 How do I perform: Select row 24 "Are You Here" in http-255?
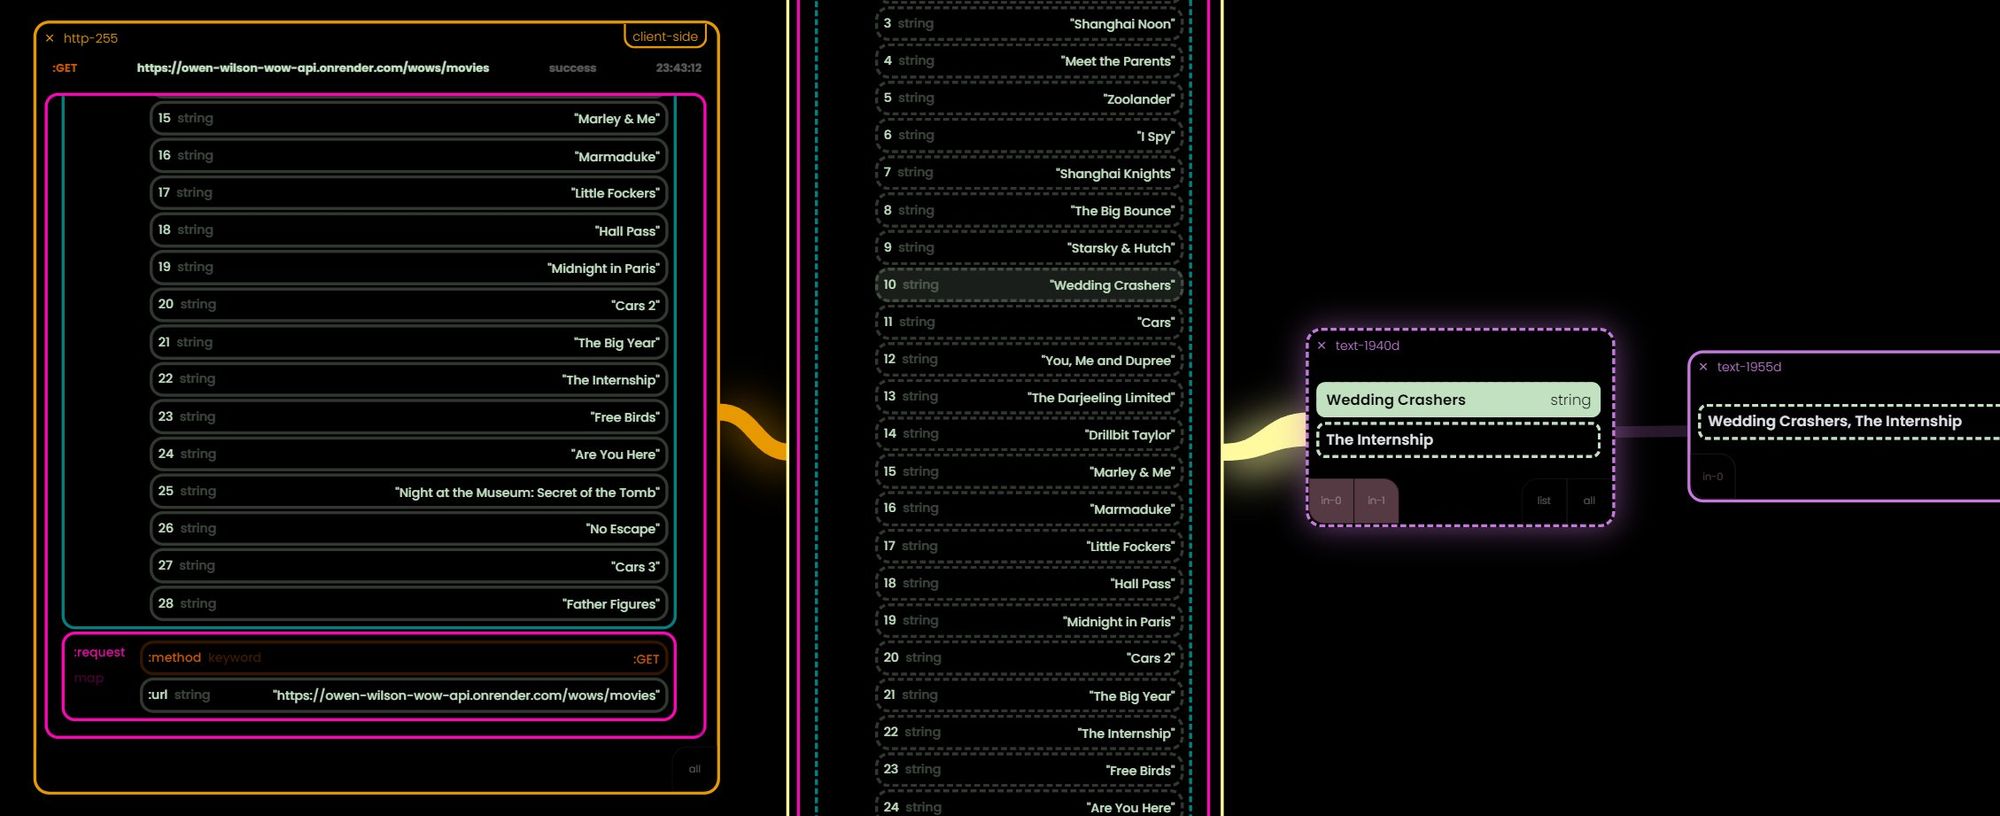tap(408, 454)
